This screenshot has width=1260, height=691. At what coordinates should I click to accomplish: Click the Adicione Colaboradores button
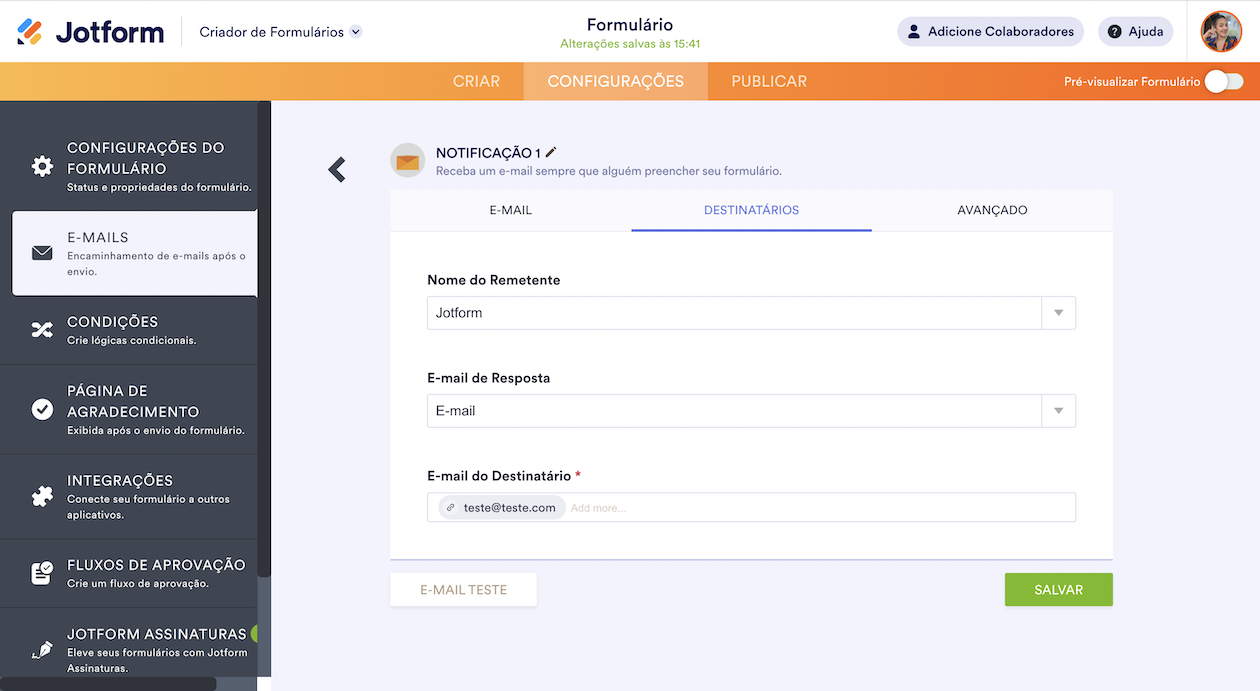pos(990,32)
